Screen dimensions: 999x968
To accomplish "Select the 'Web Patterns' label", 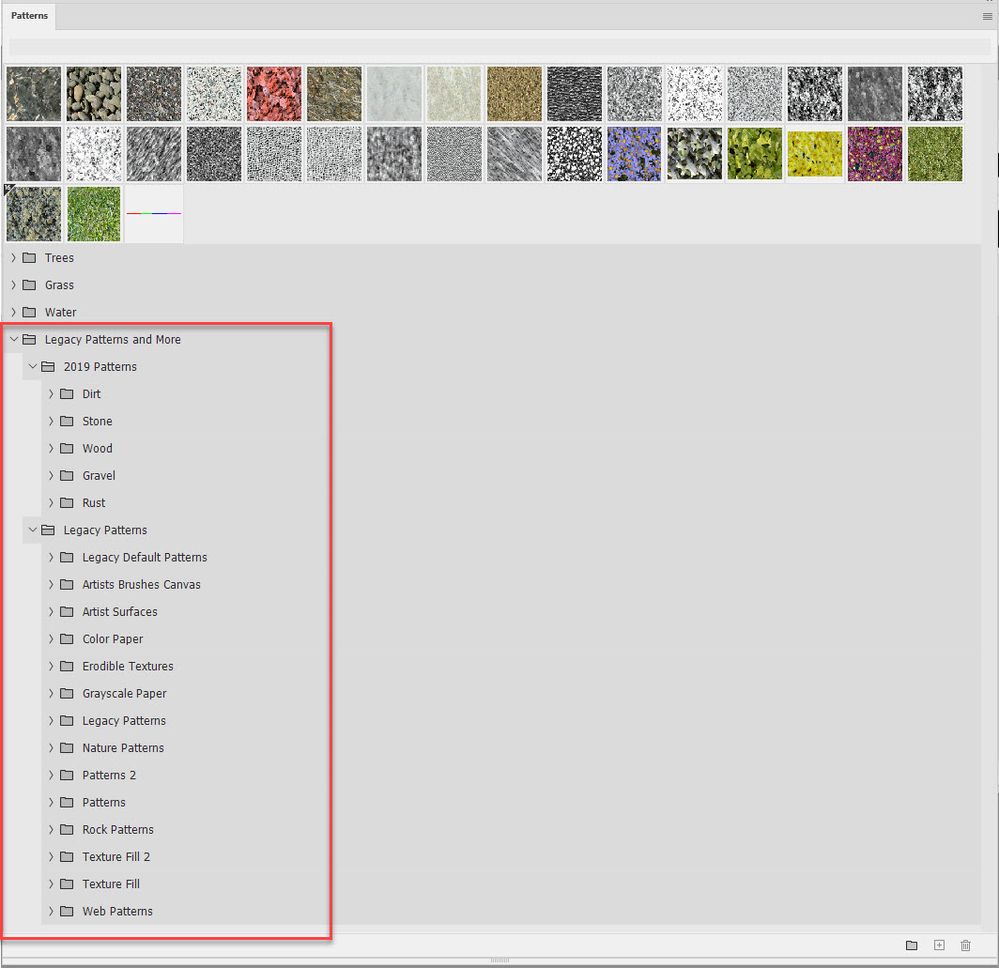I will [117, 911].
